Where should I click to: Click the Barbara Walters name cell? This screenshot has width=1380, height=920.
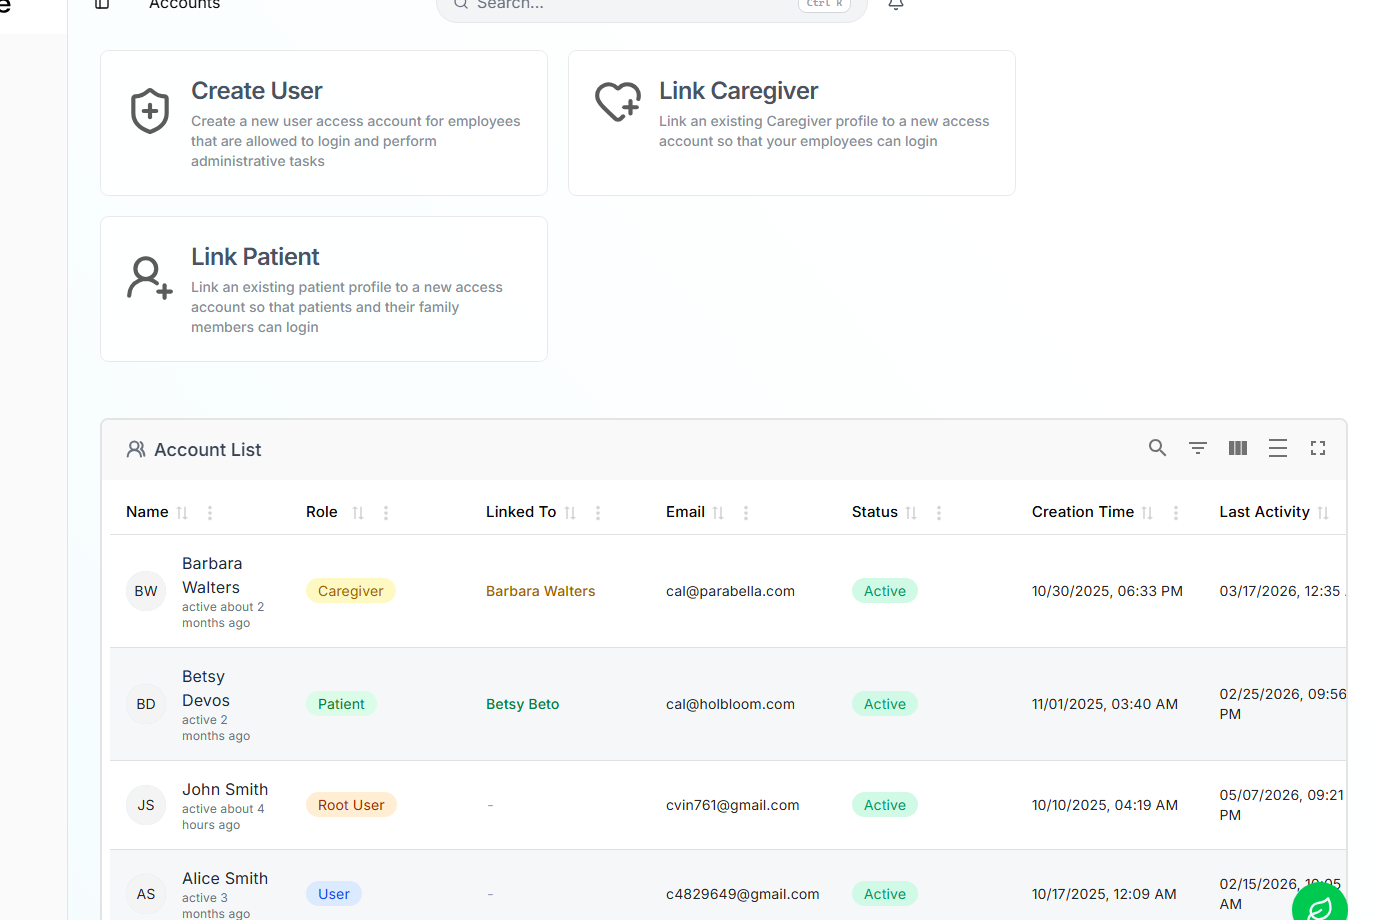coord(212,576)
